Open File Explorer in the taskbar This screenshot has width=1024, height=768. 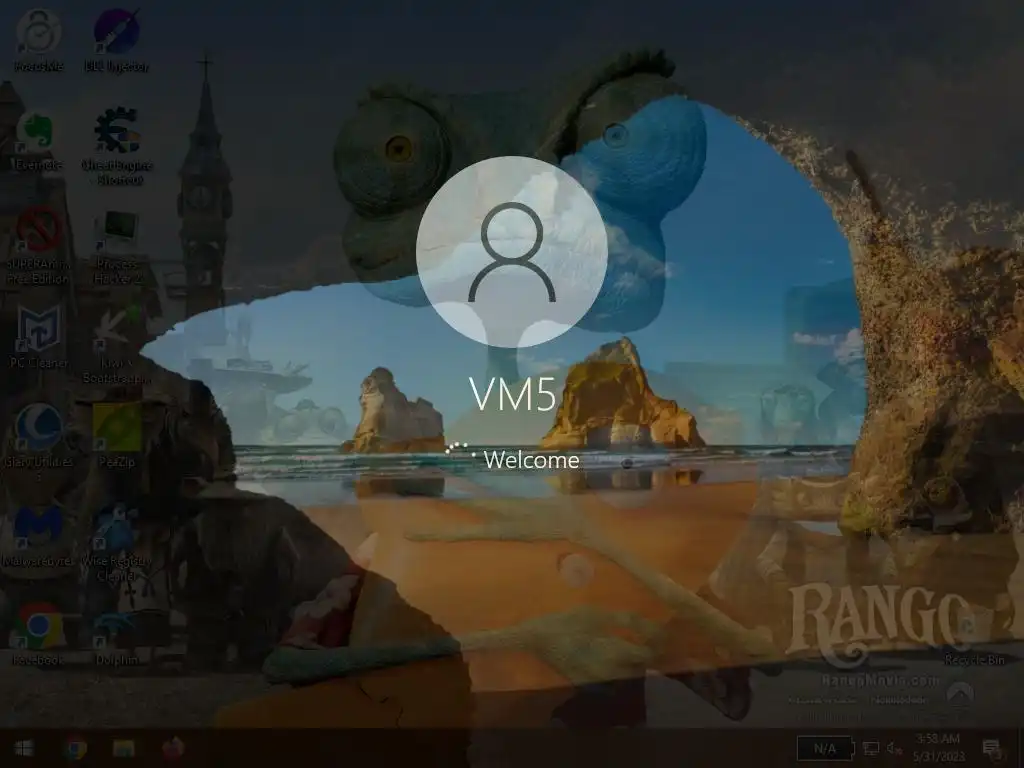click(x=123, y=748)
